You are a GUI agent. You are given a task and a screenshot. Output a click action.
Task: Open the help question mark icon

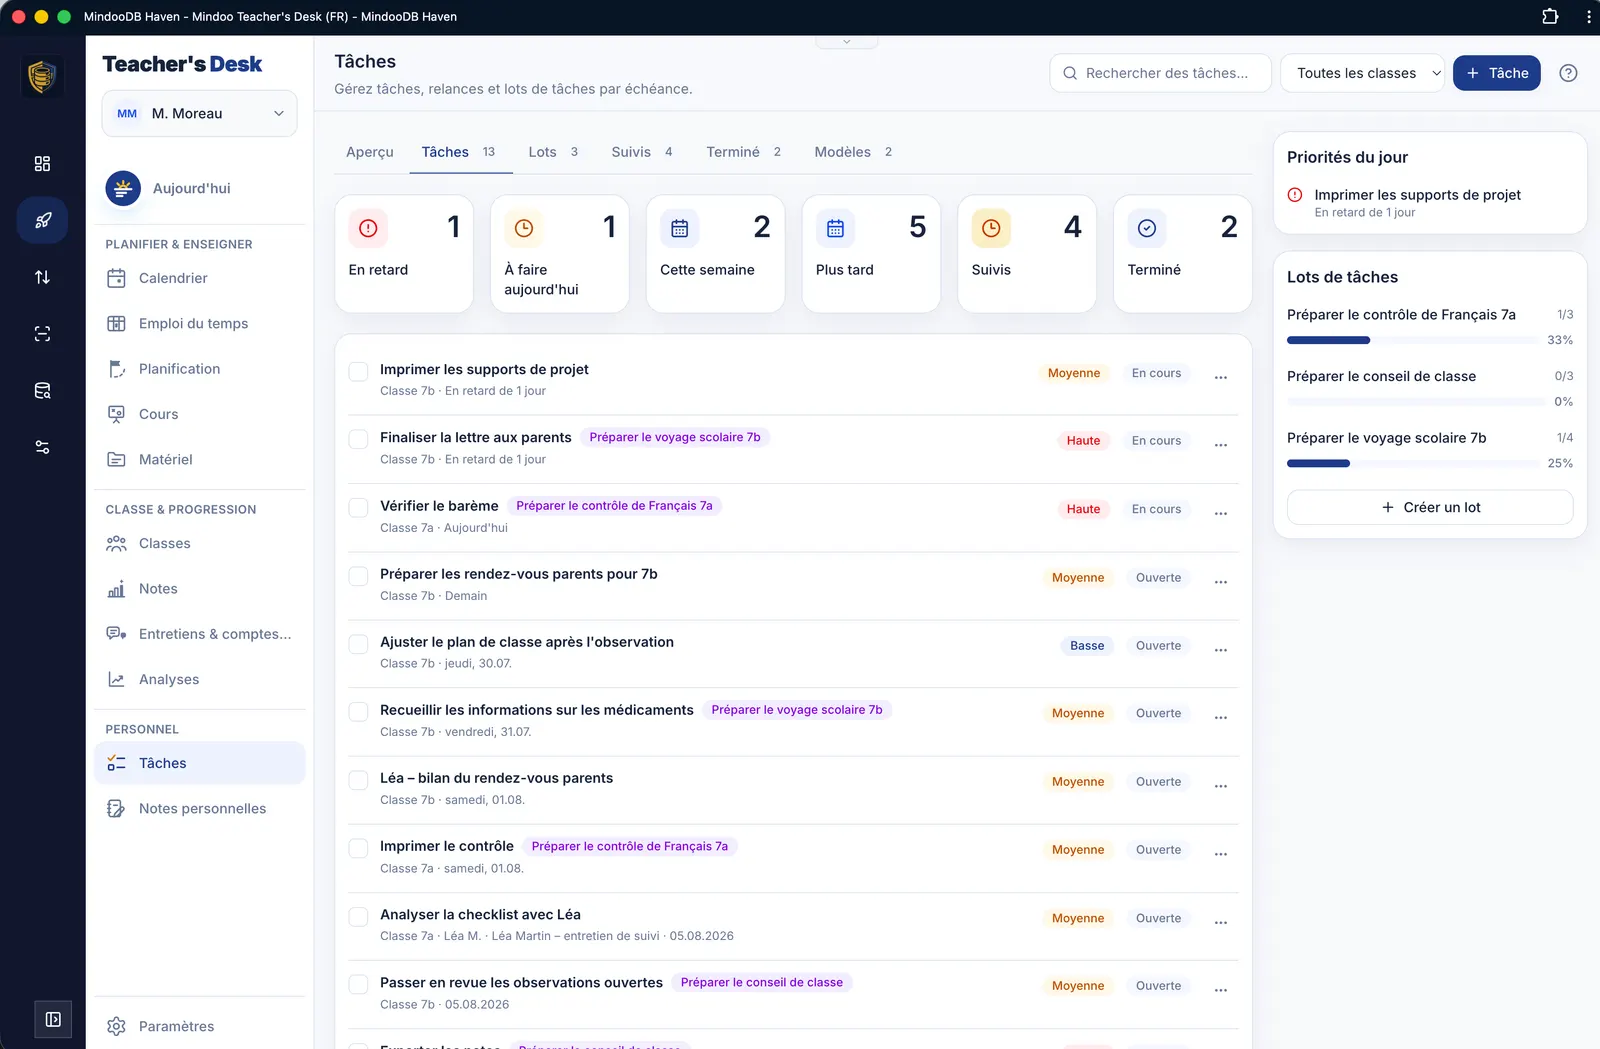pos(1568,73)
